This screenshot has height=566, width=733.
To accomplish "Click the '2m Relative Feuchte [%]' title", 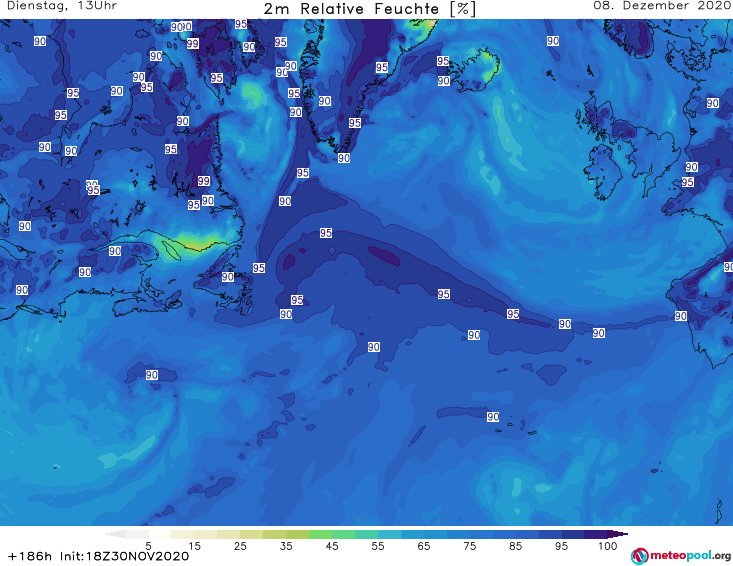I will tap(369, 9).
